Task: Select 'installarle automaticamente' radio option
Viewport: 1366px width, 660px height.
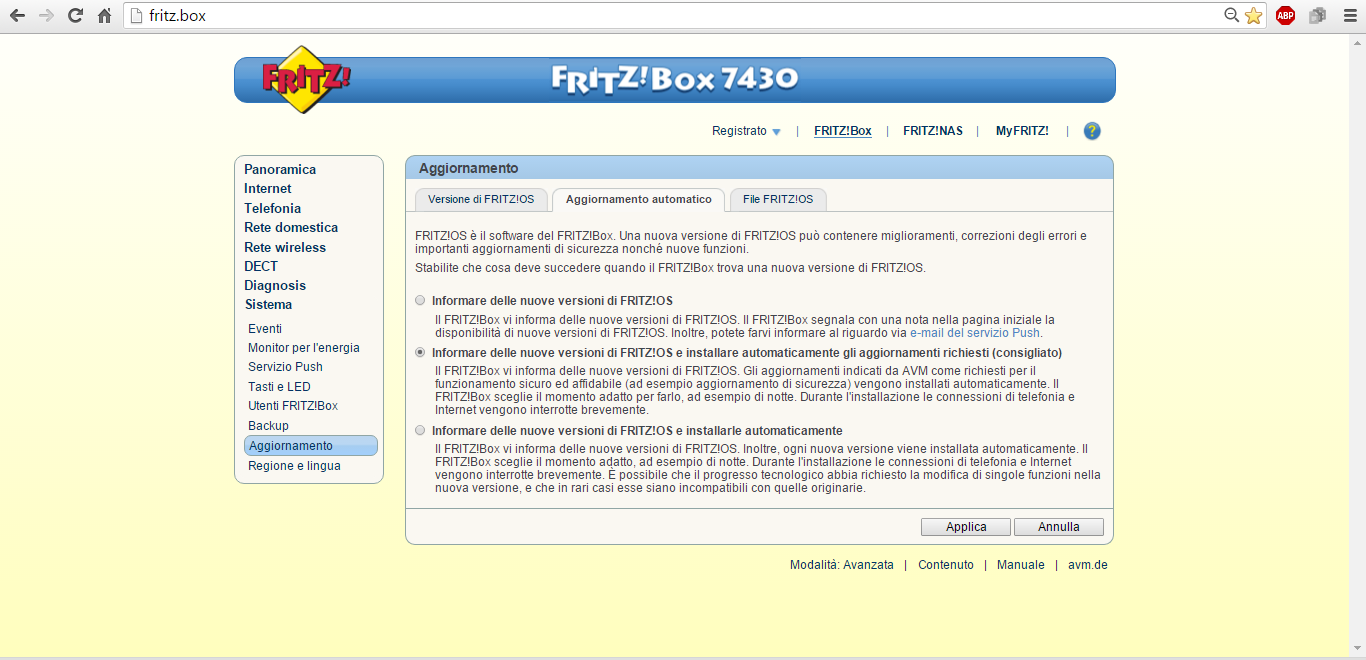Action: (420, 431)
